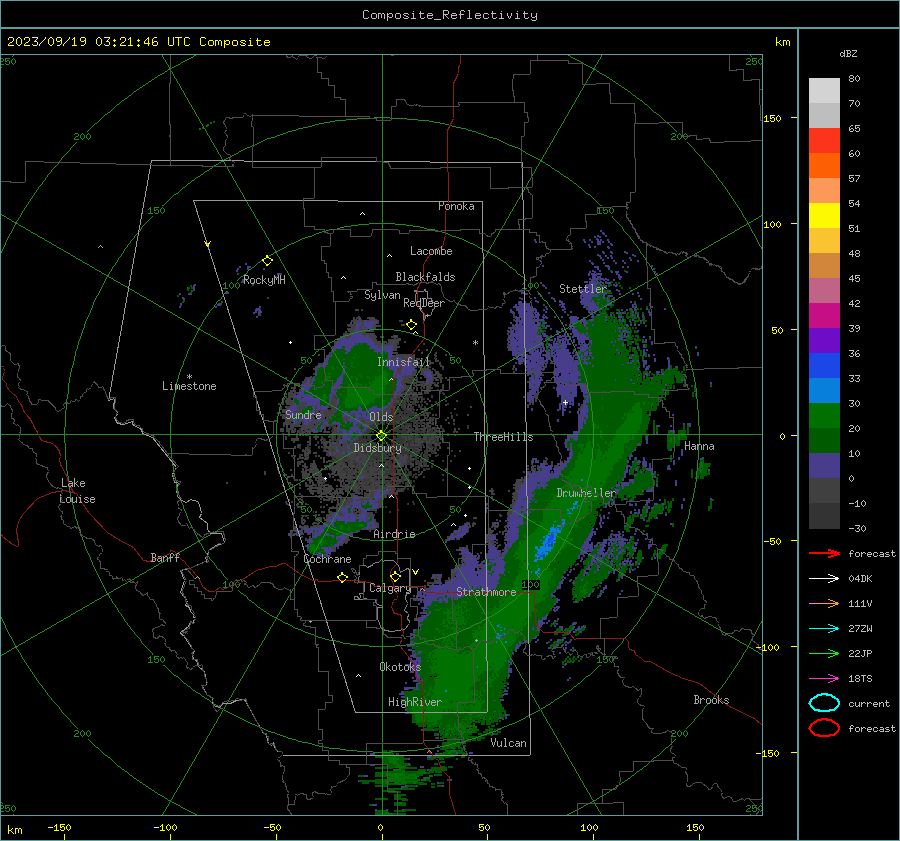Click the Airdrie label

point(394,534)
